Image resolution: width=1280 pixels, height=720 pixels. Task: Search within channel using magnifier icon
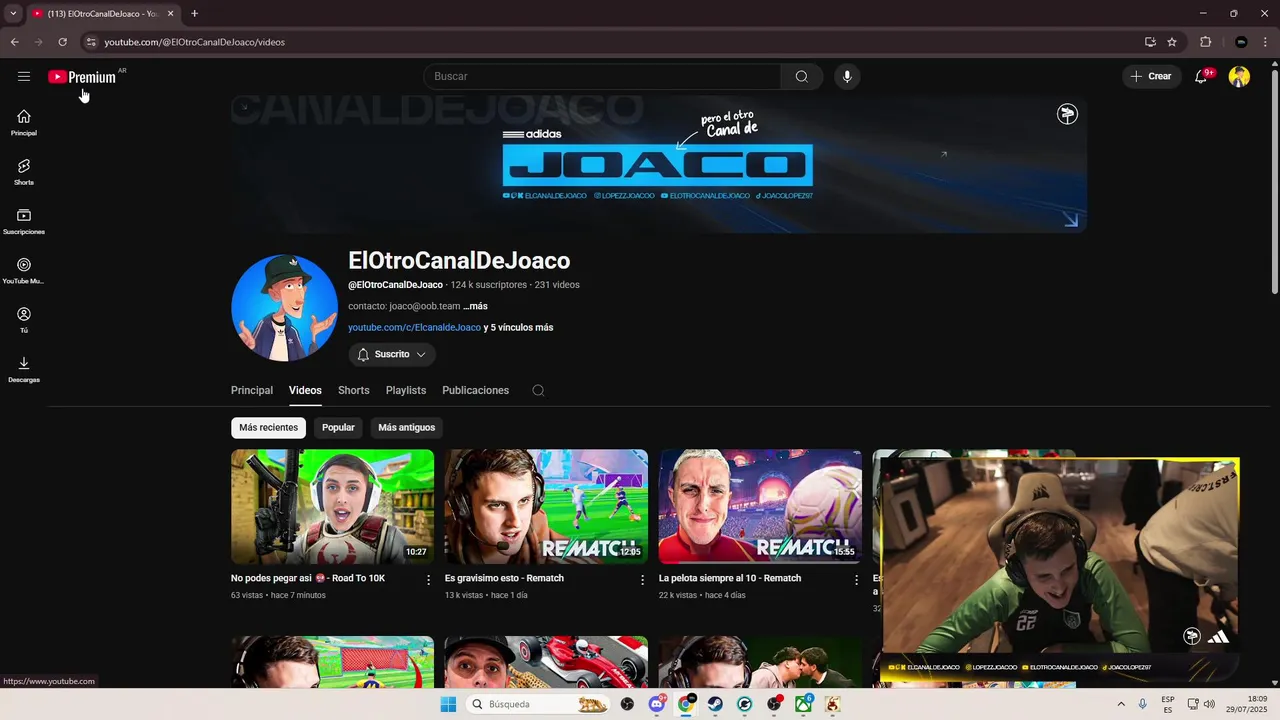538,390
